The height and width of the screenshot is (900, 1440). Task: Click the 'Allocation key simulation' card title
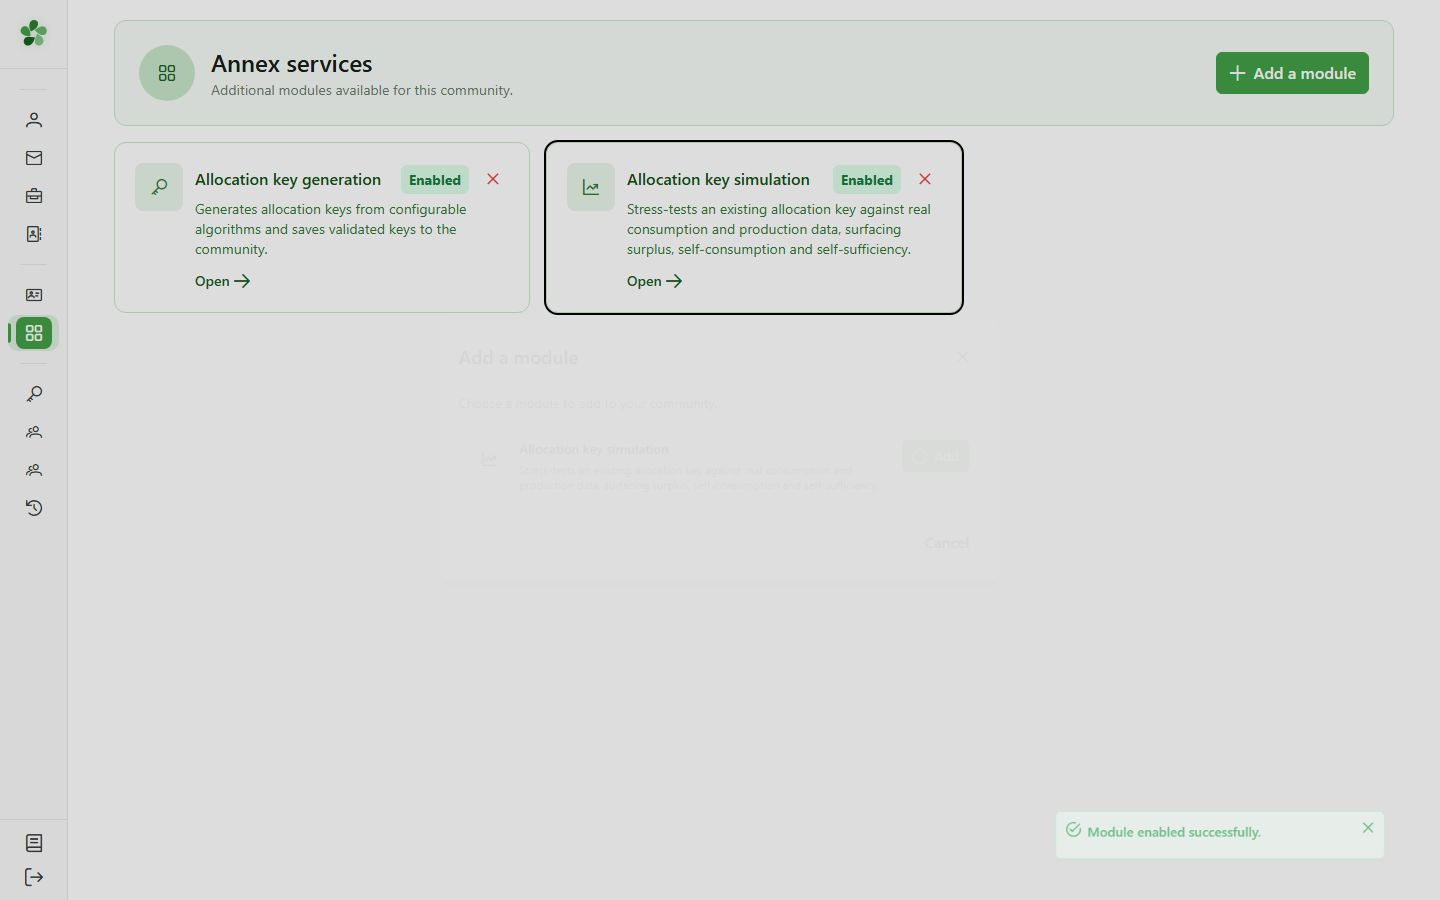718,179
